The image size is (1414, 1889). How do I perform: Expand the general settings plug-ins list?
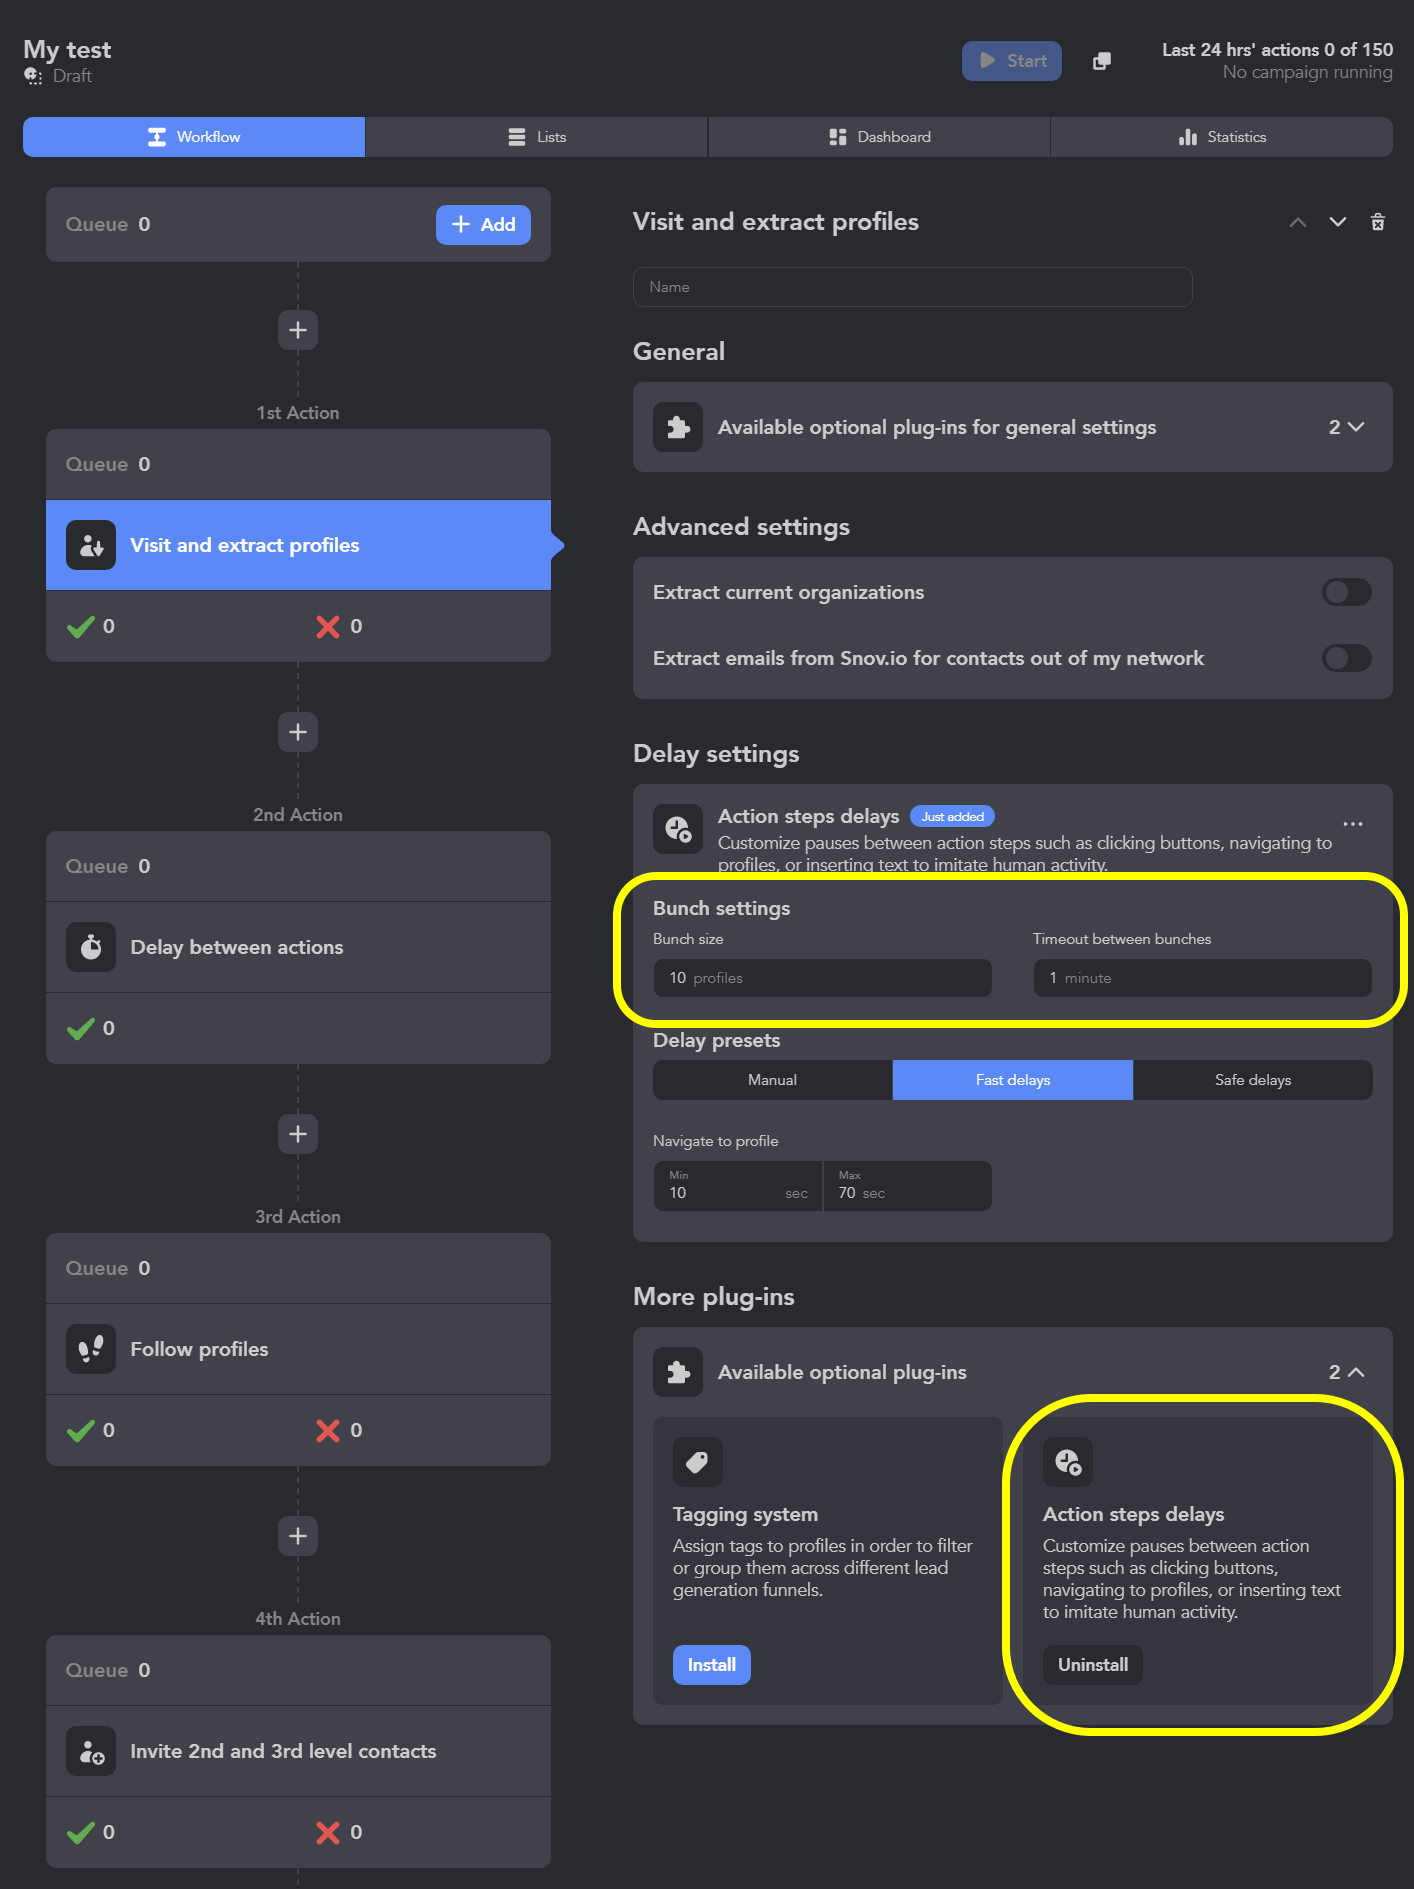(x=1346, y=427)
